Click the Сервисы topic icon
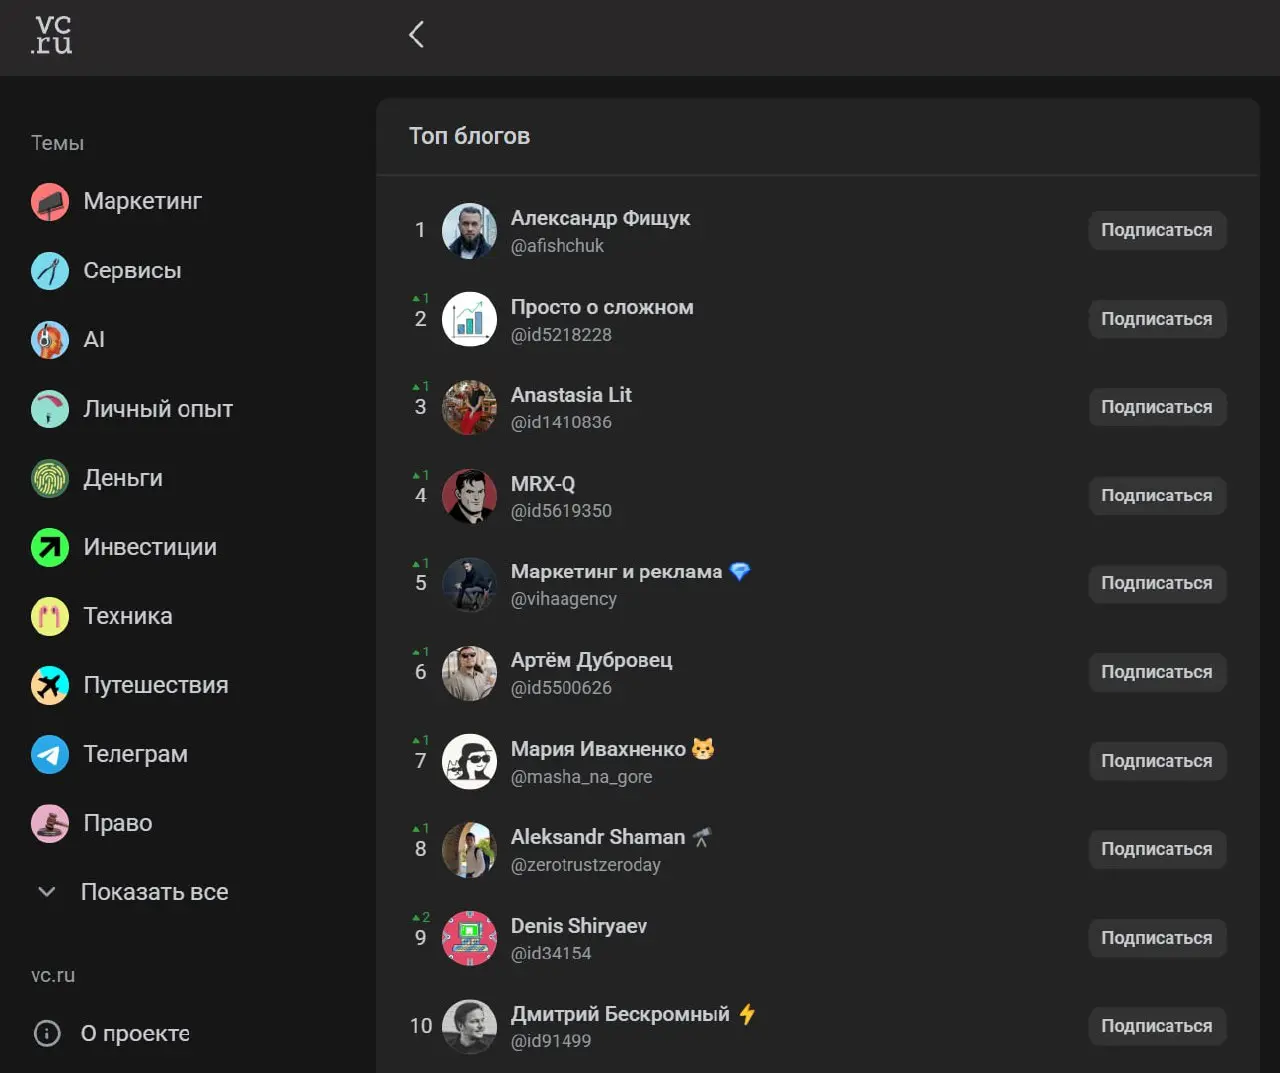 50,271
